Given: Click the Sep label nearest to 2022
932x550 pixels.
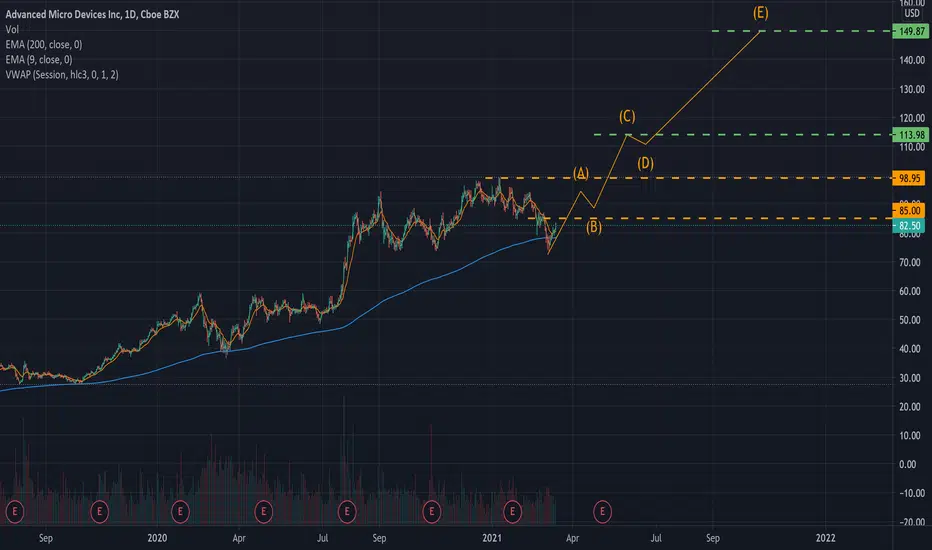Looking at the screenshot, I should 713,538.
